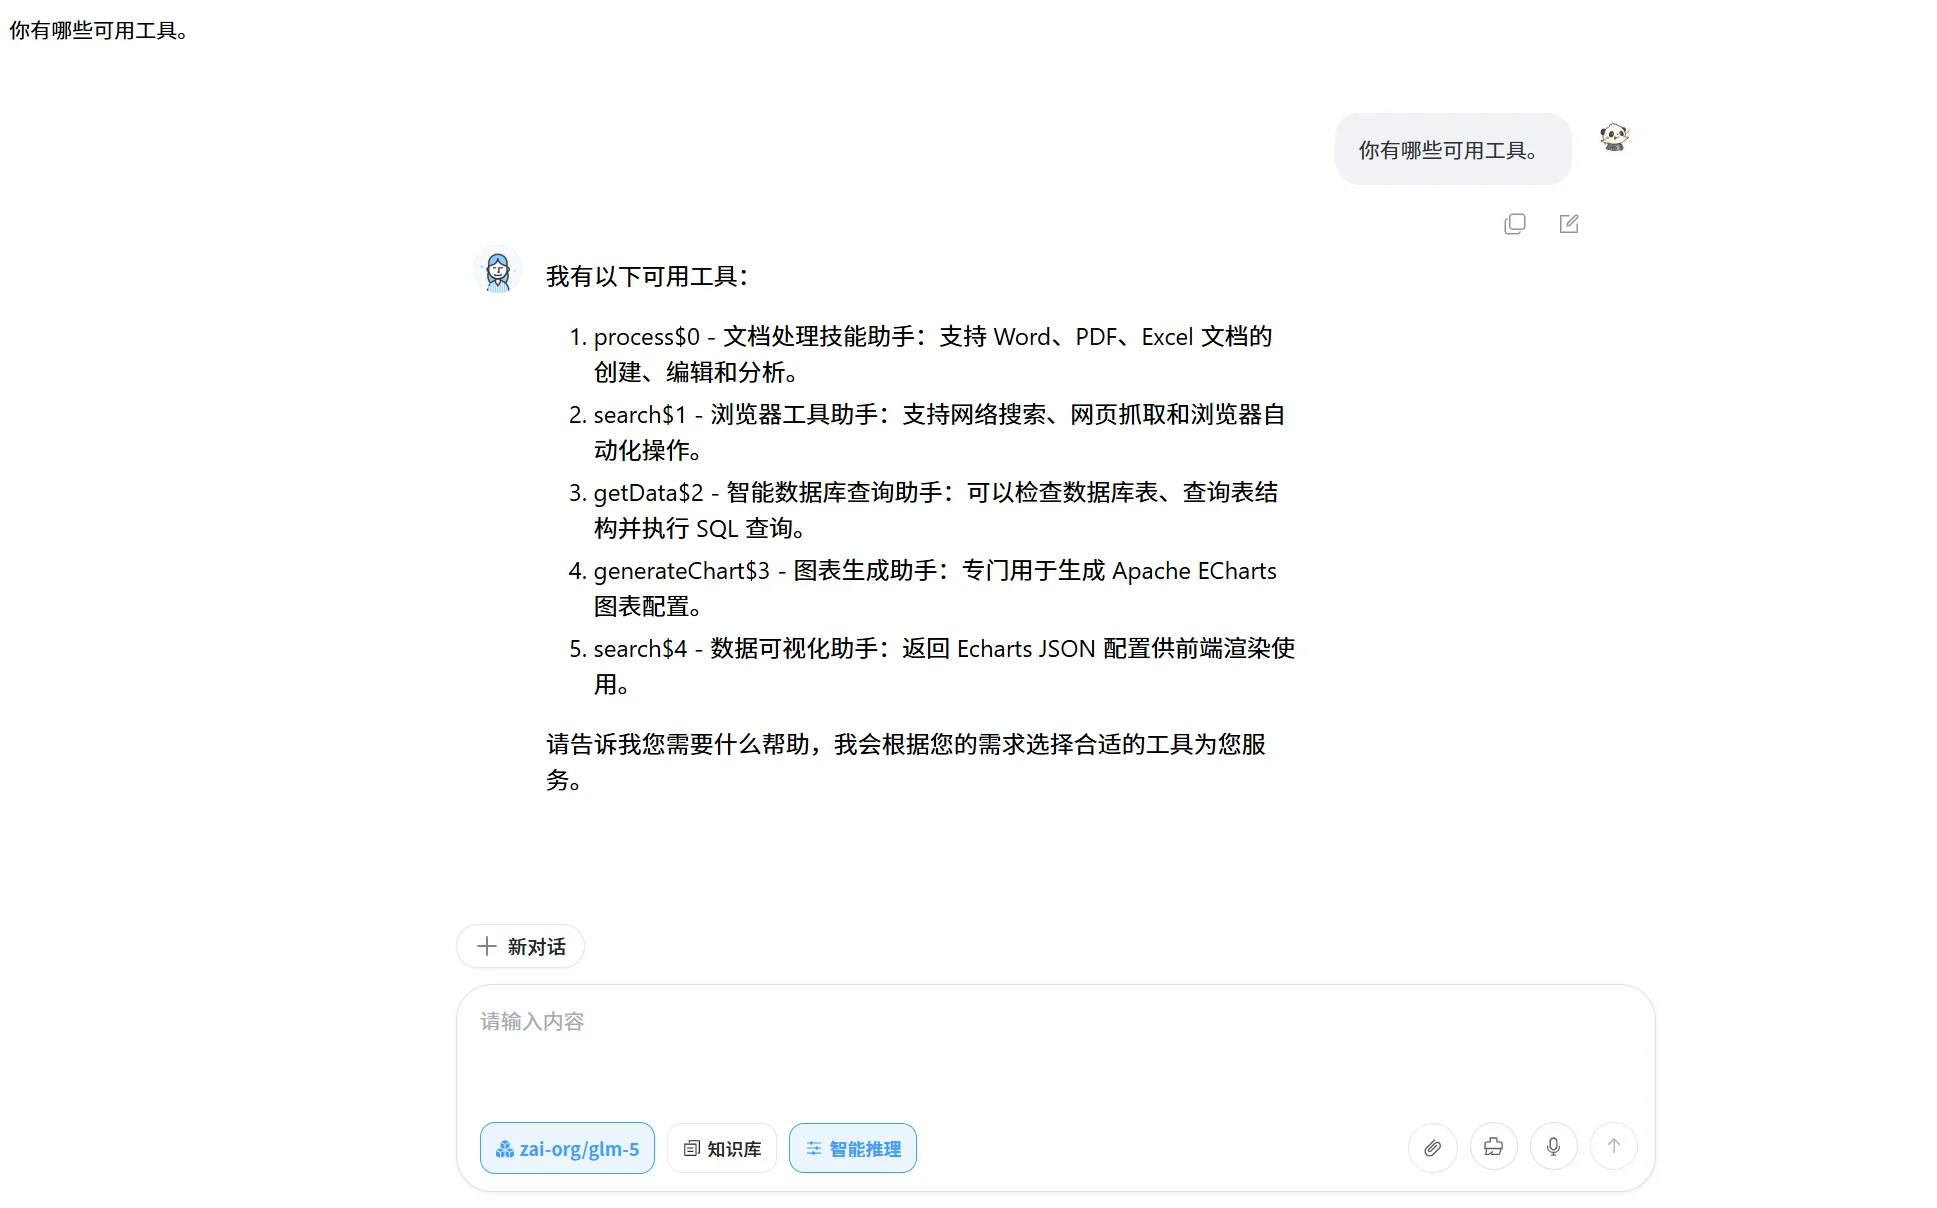Activate voice input with the microphone icon
Image resolution: width=1937 pixels, height=1208 pixels.
1553,1147
